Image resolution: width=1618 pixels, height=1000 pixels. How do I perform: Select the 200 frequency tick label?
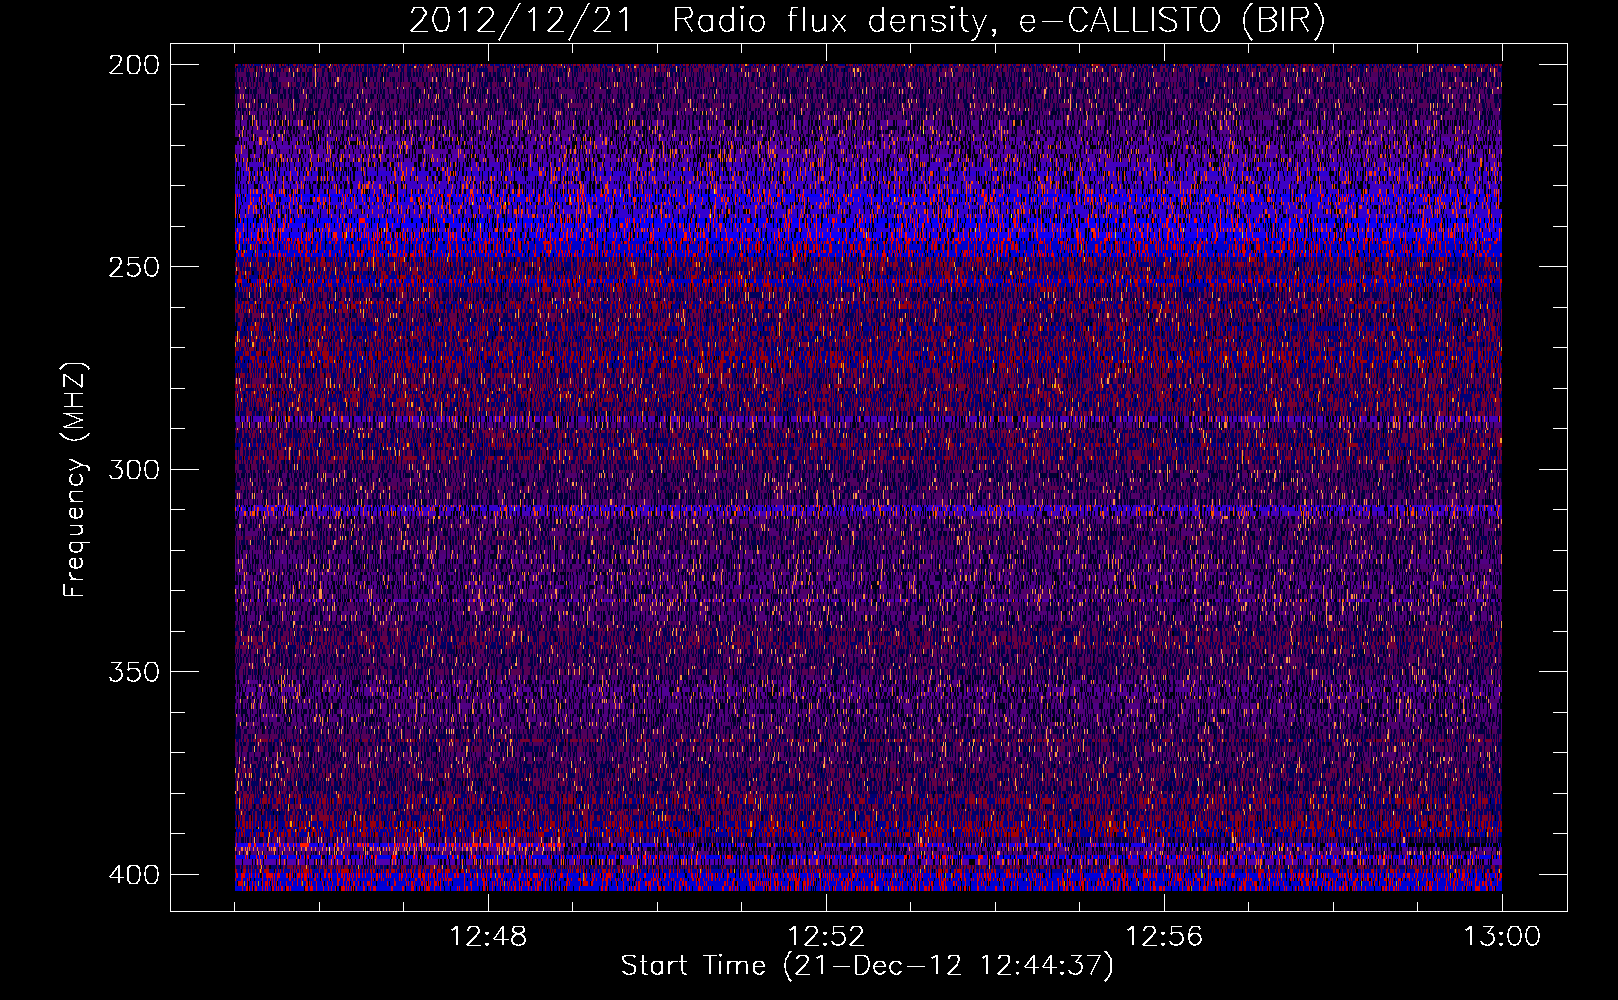(133, 64)
